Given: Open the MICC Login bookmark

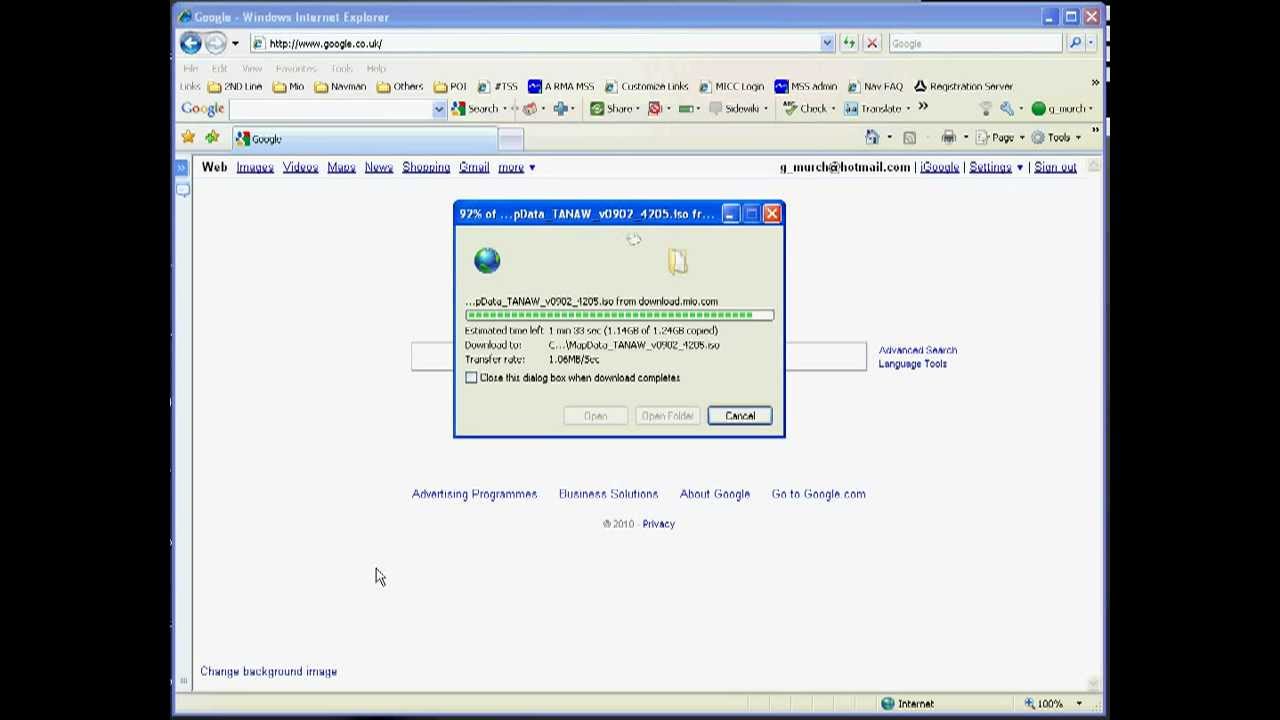Looking at the screenshot, I should [731, 86].
